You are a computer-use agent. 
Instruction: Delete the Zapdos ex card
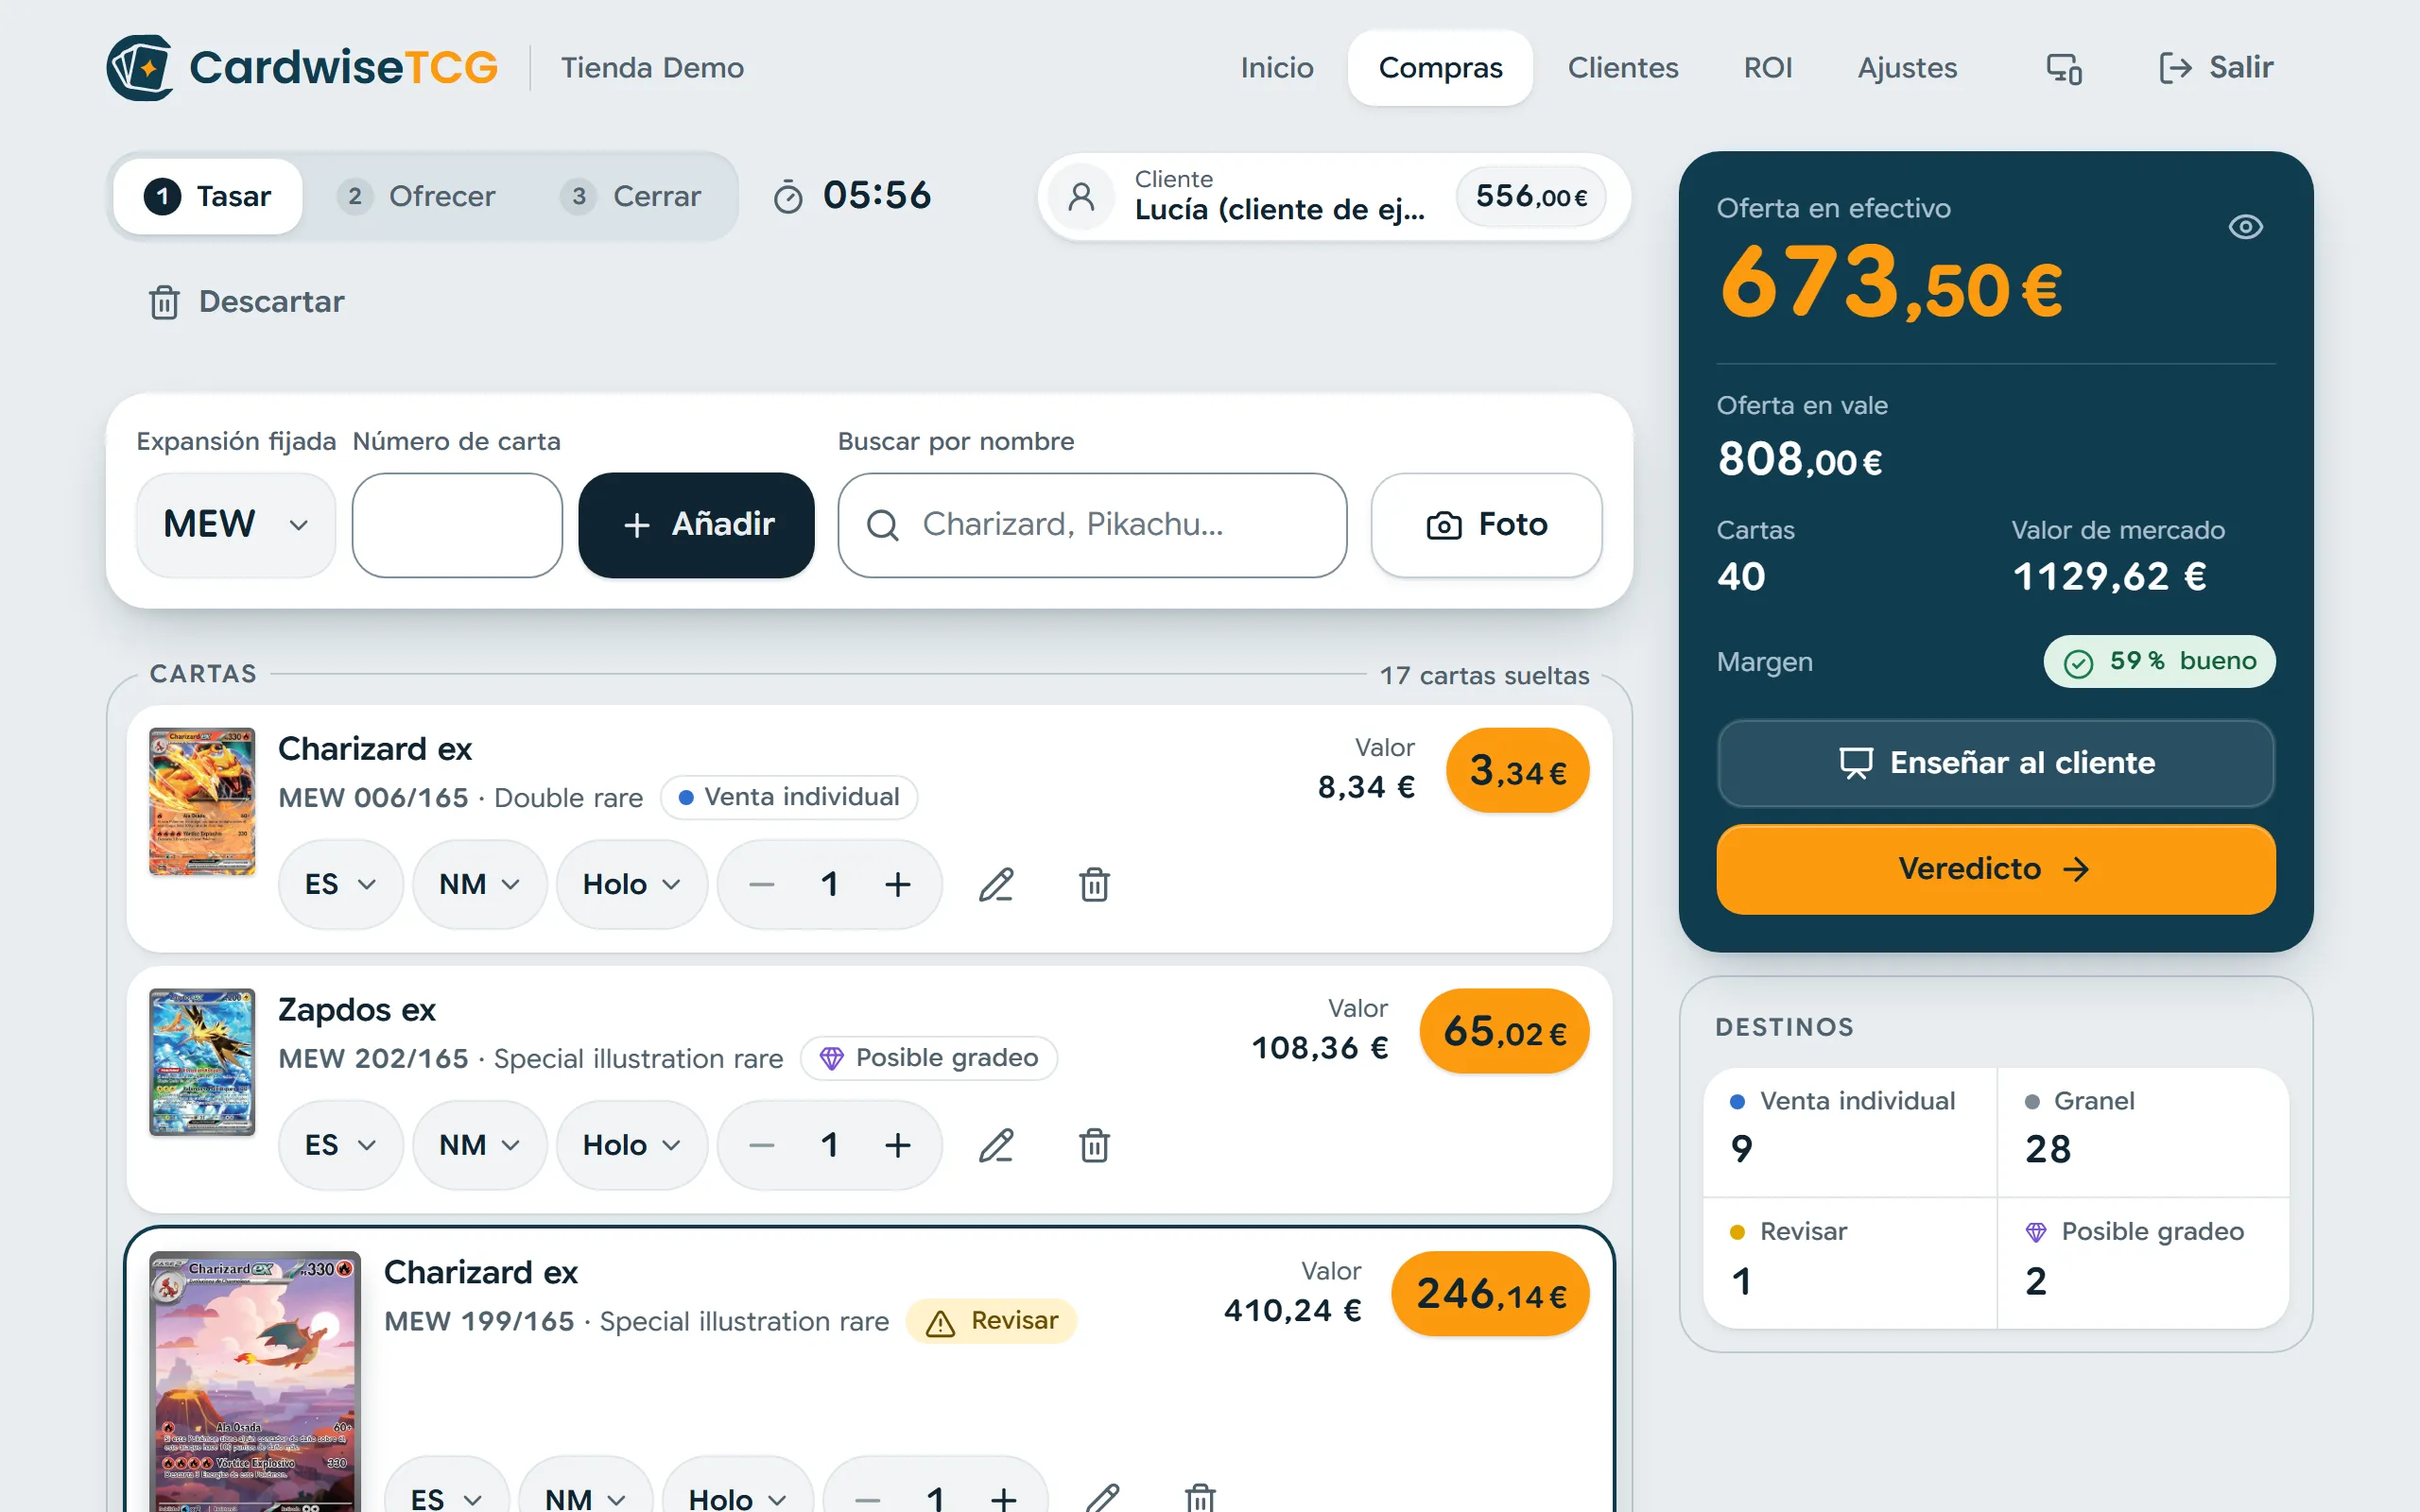point(1094,1145)
